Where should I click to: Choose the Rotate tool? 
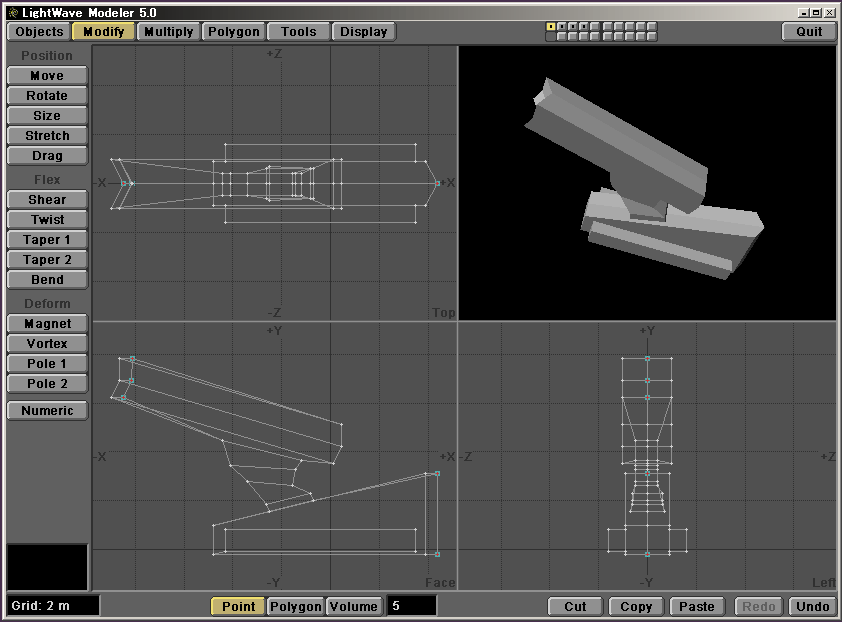[47, 96]
